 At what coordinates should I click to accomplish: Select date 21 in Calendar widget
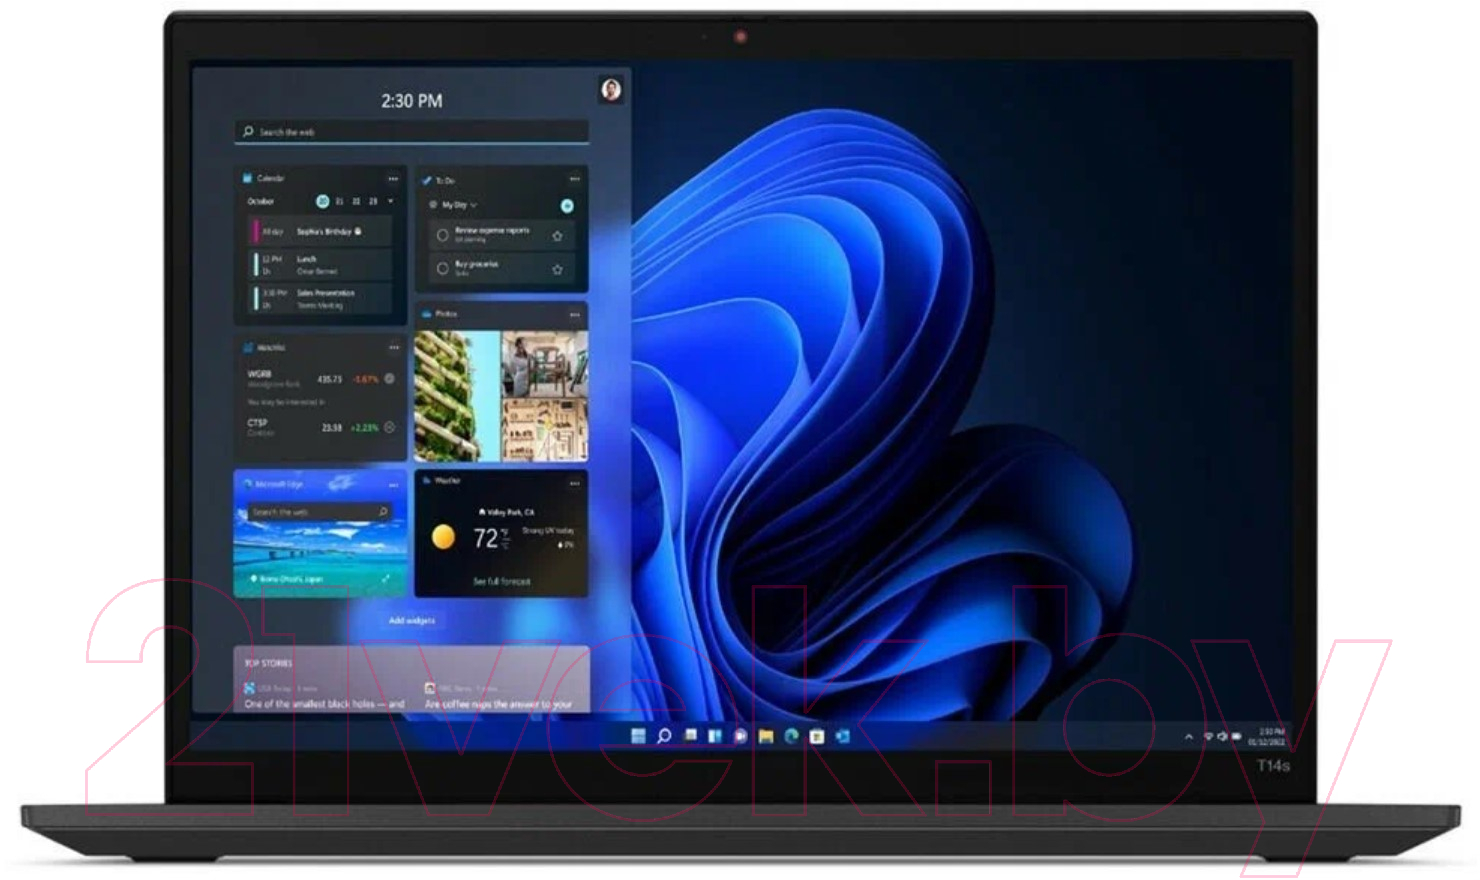coord(340,201)
